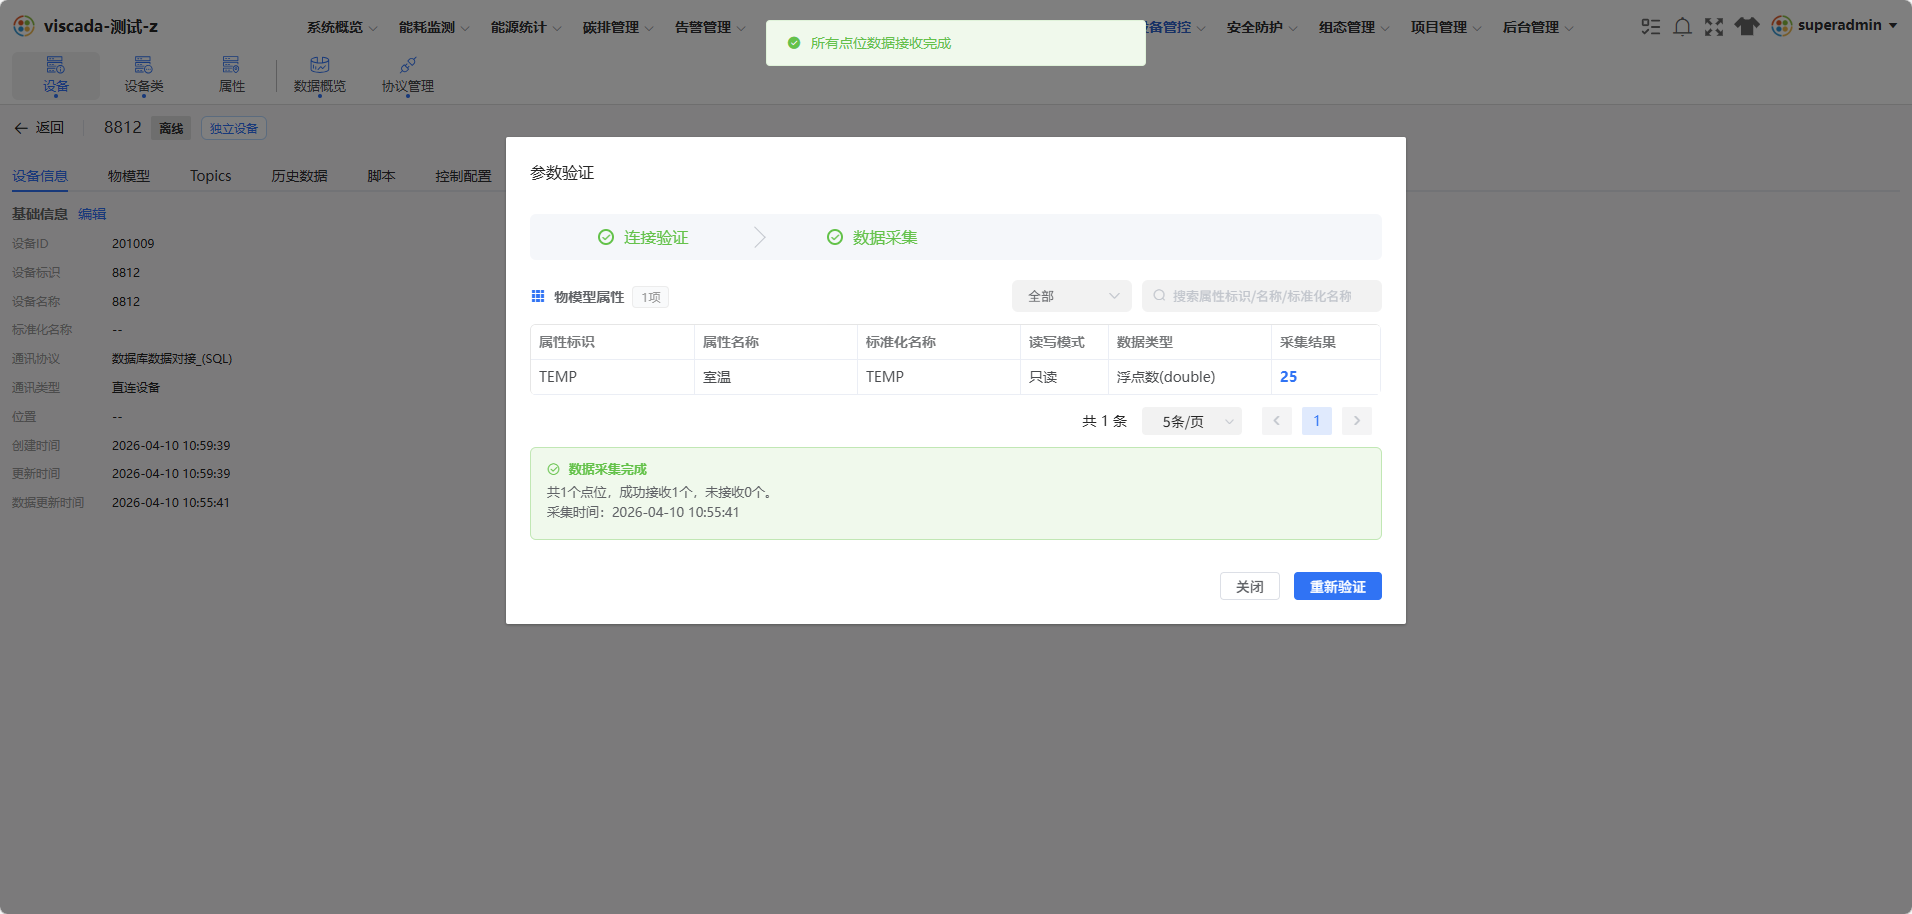Expand the 安全防护 menu
This screenshot has height=914, width=1912.
coord(1262,27)
